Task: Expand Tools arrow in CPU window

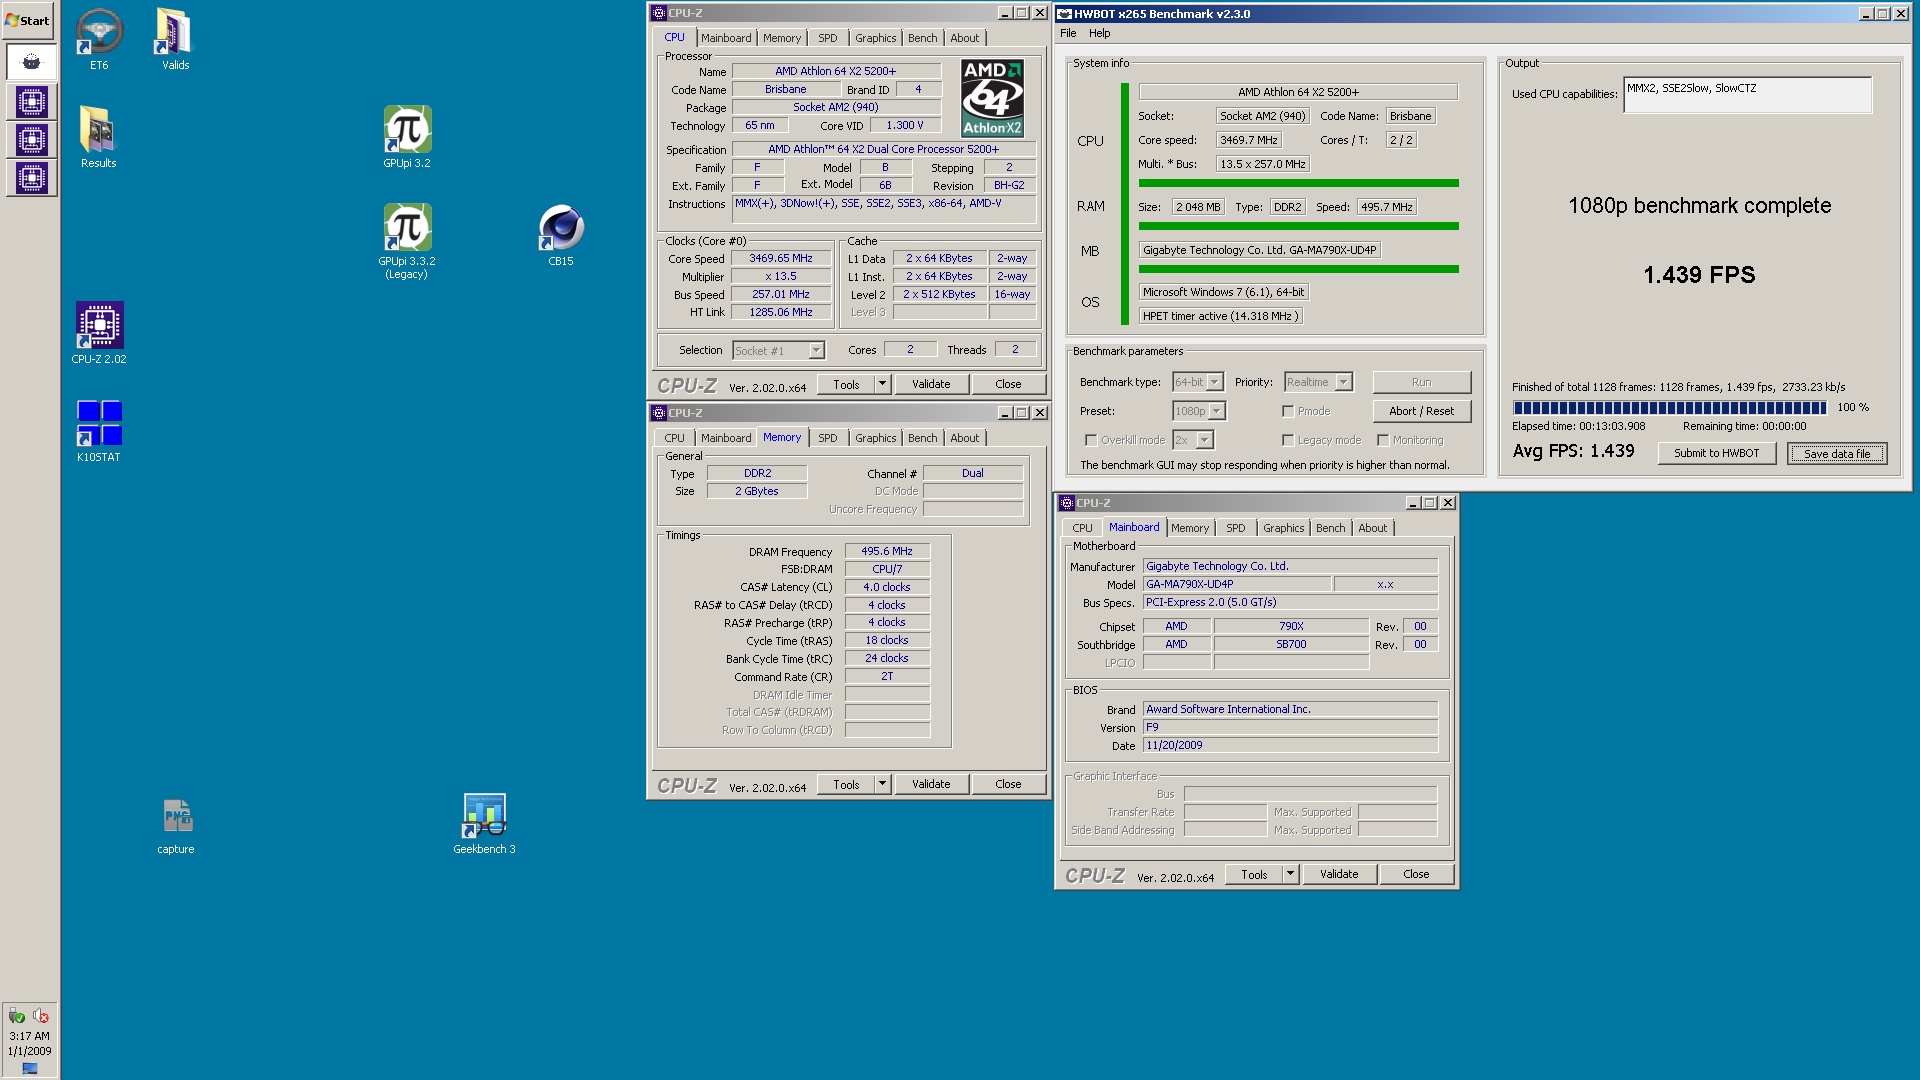Action: pyautogui.click(x=882, y=384)
